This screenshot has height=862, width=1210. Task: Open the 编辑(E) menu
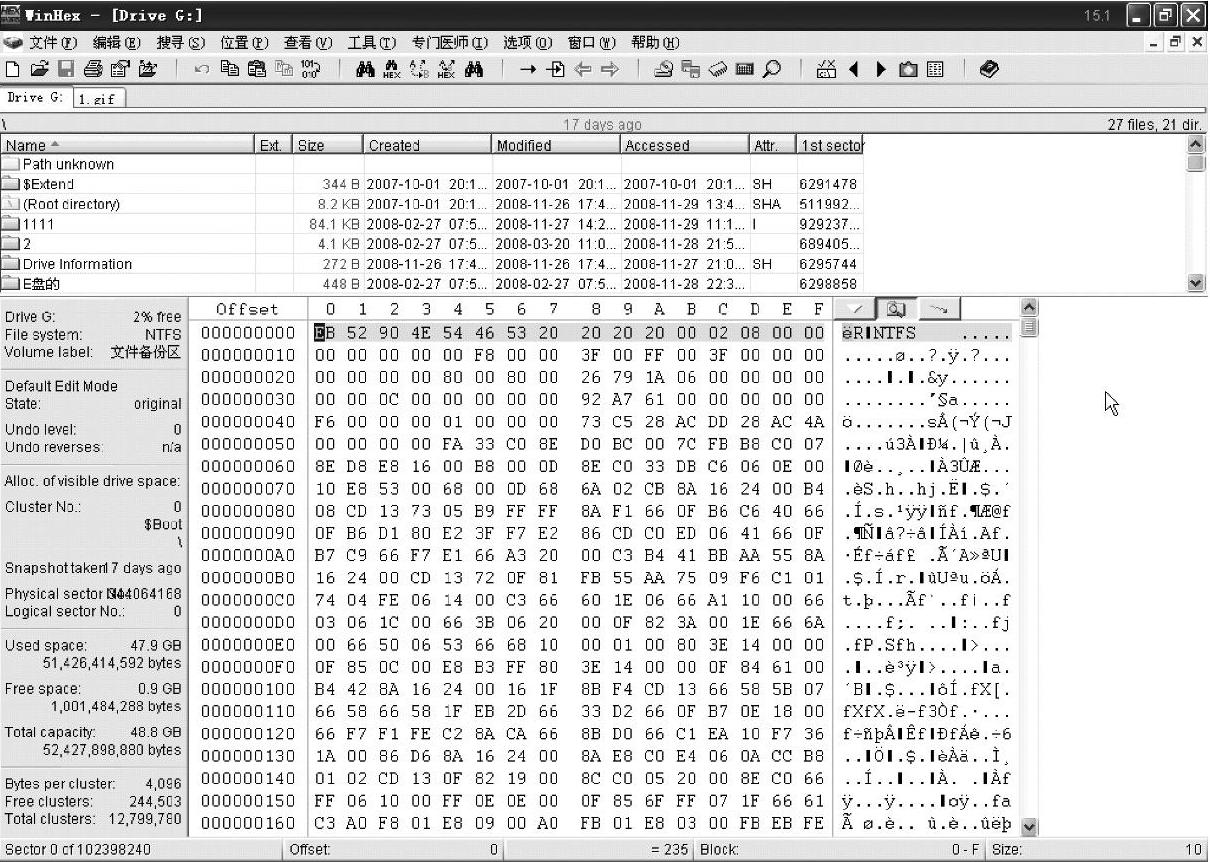click(x=117, y=43)
